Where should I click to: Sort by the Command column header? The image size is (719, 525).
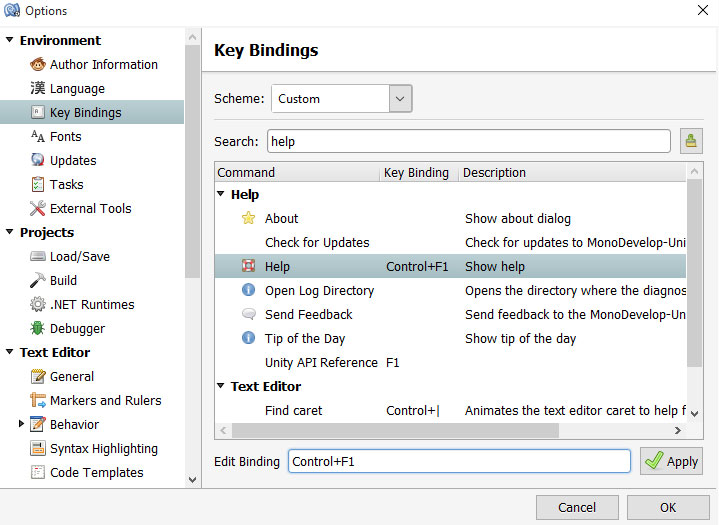[297, 172]
